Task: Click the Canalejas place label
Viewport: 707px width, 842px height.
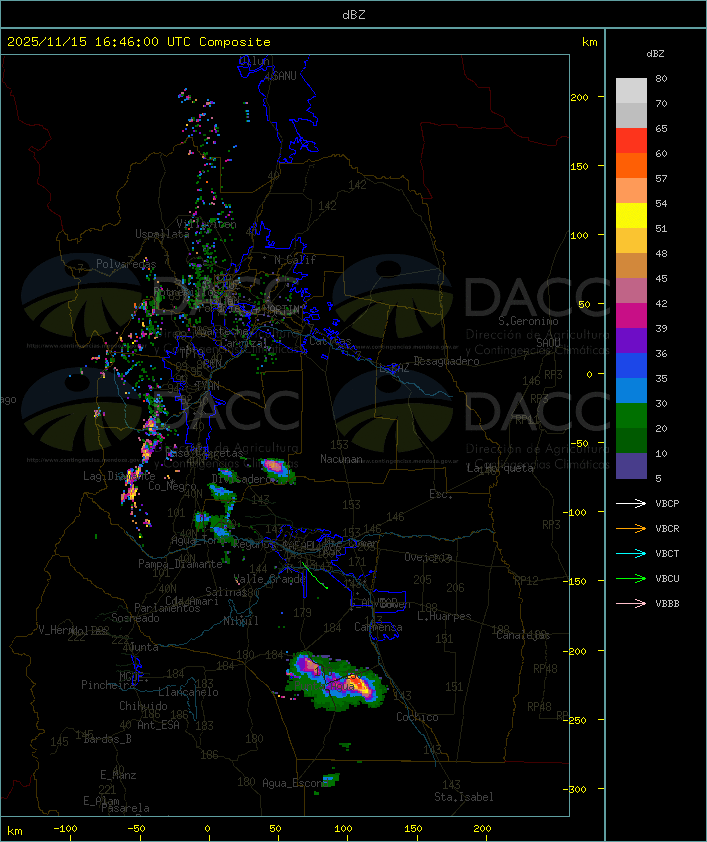Action: pyautogui.click(x=523, y=635)
